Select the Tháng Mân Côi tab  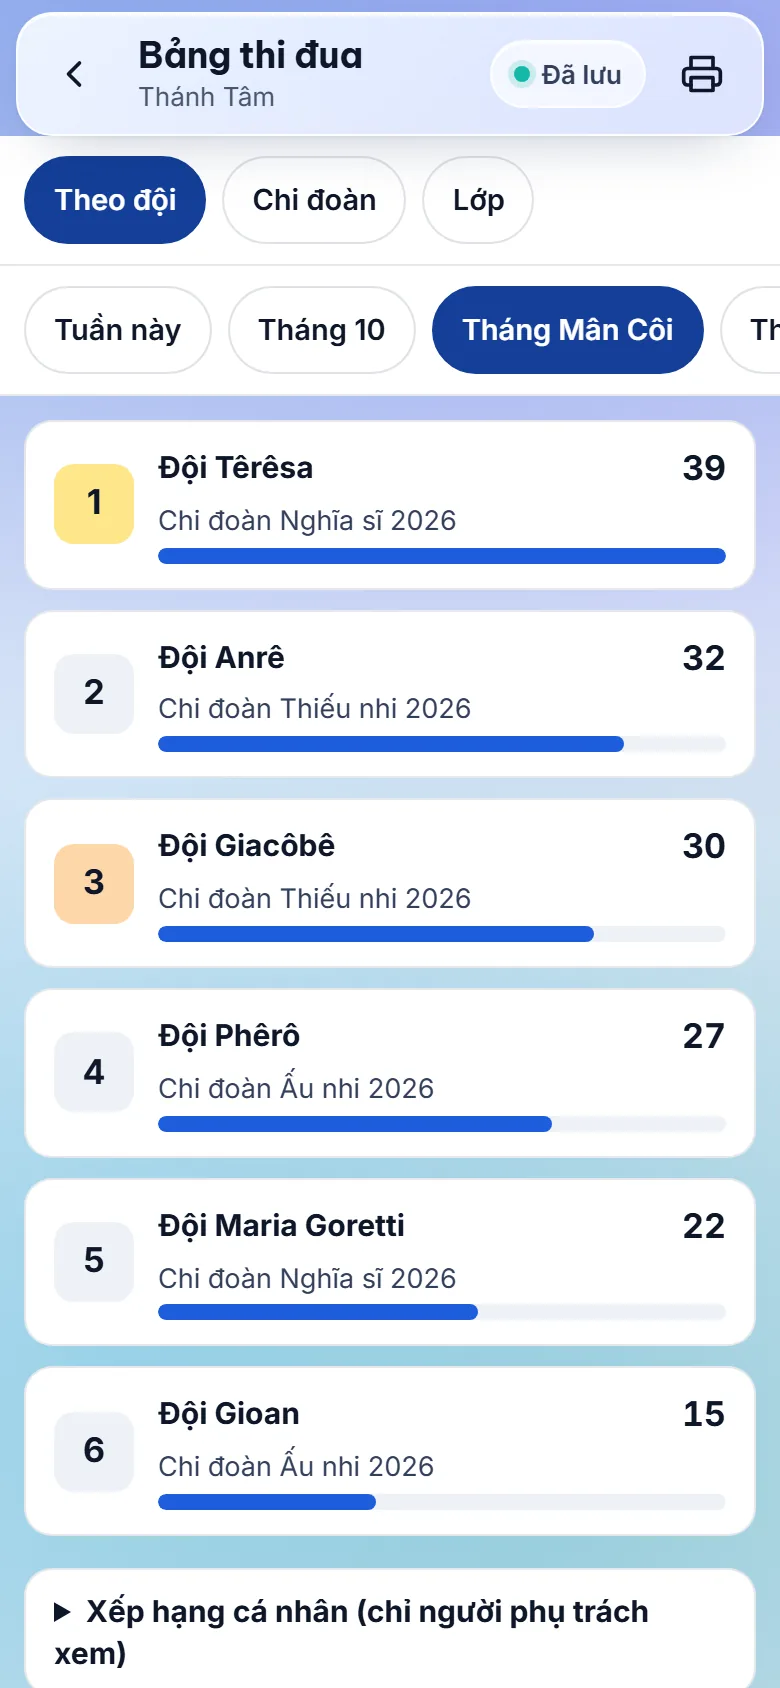pos(568,330)
